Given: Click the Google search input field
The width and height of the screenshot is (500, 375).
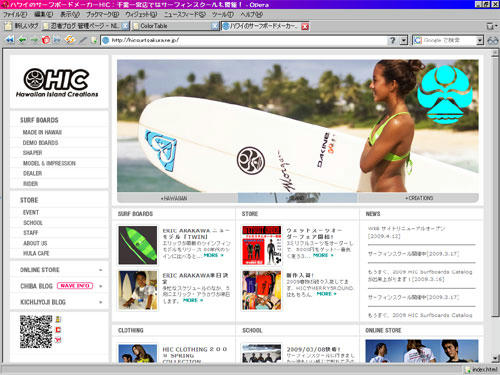Looking at the screenshot, I should coord(449,40).
